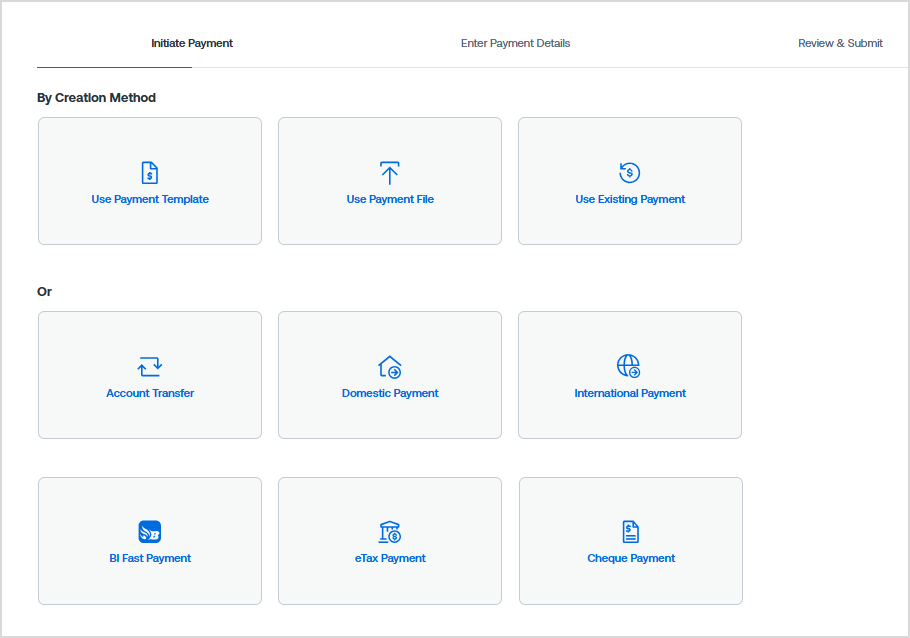Select the Initiate Payment step tab
910x638 pixels.
tap(192, 44)
